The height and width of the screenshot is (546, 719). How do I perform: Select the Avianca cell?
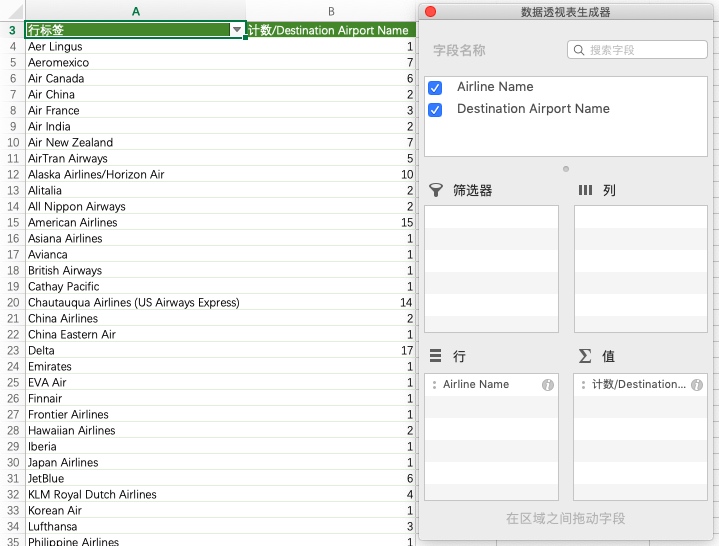(x=136, y=254)
